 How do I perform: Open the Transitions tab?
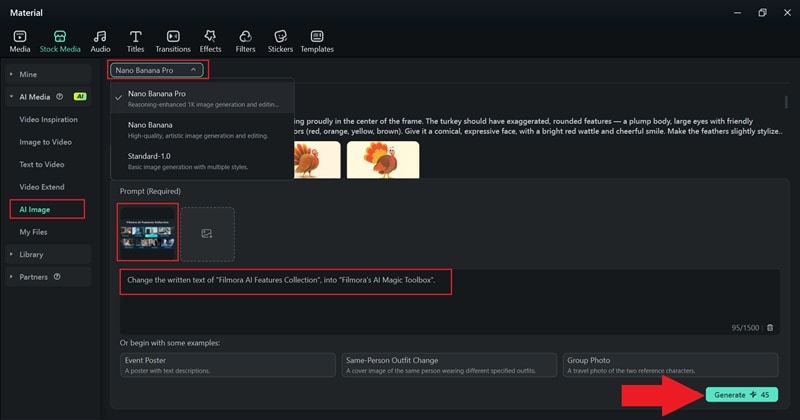tap(173, 41)
